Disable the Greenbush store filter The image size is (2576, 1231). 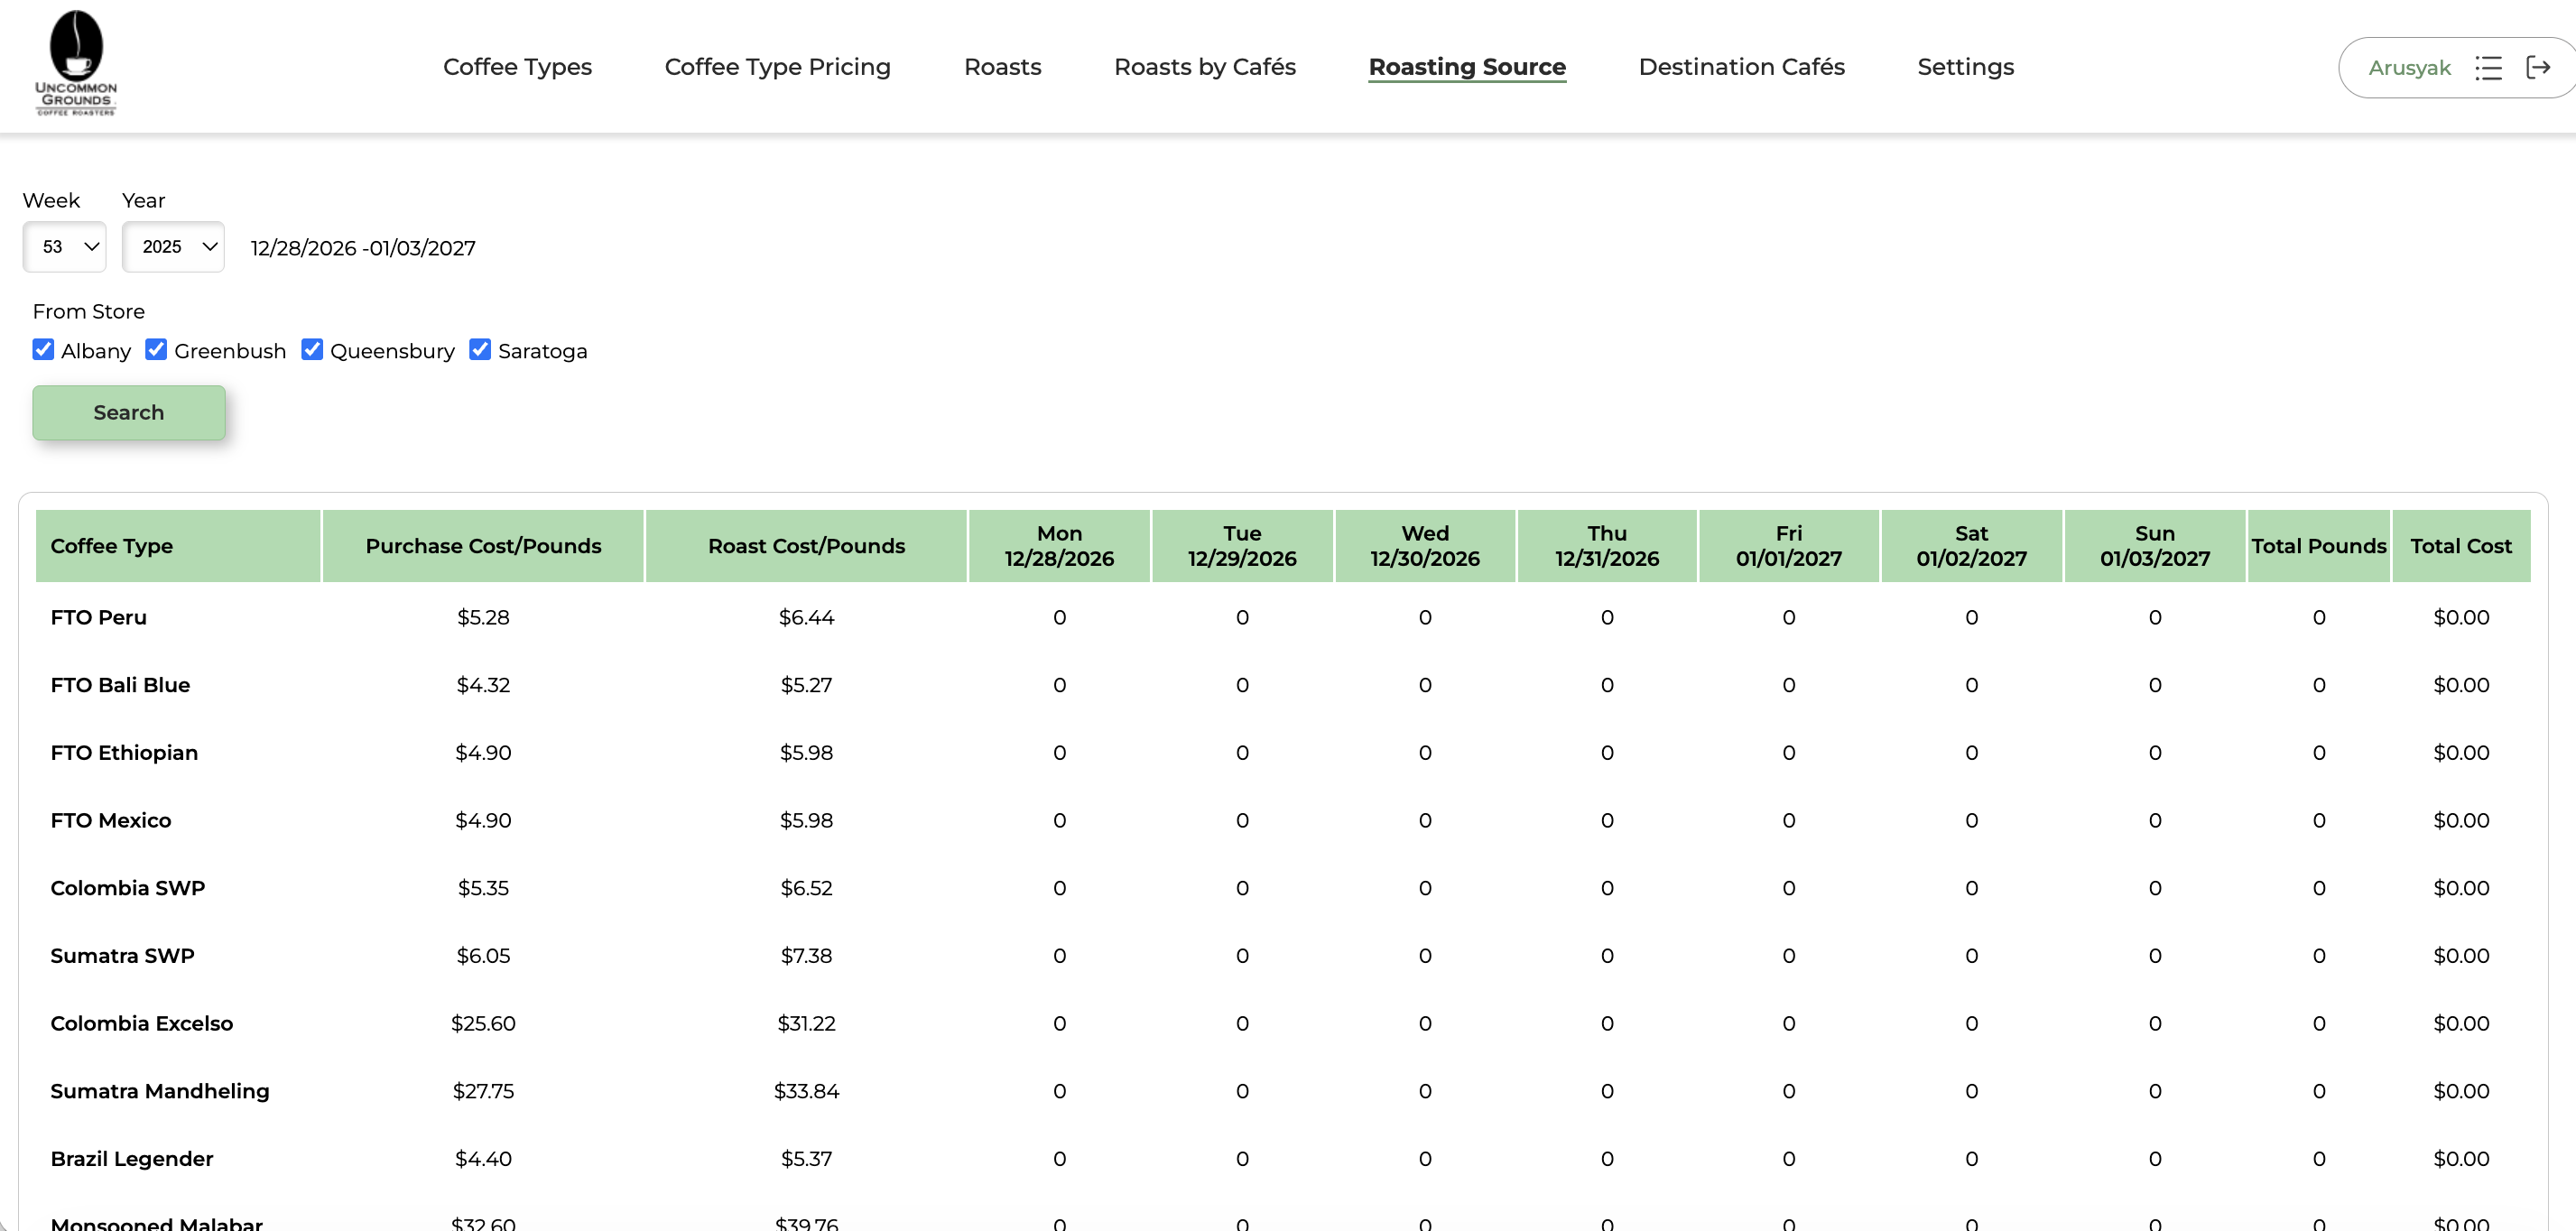155,349
